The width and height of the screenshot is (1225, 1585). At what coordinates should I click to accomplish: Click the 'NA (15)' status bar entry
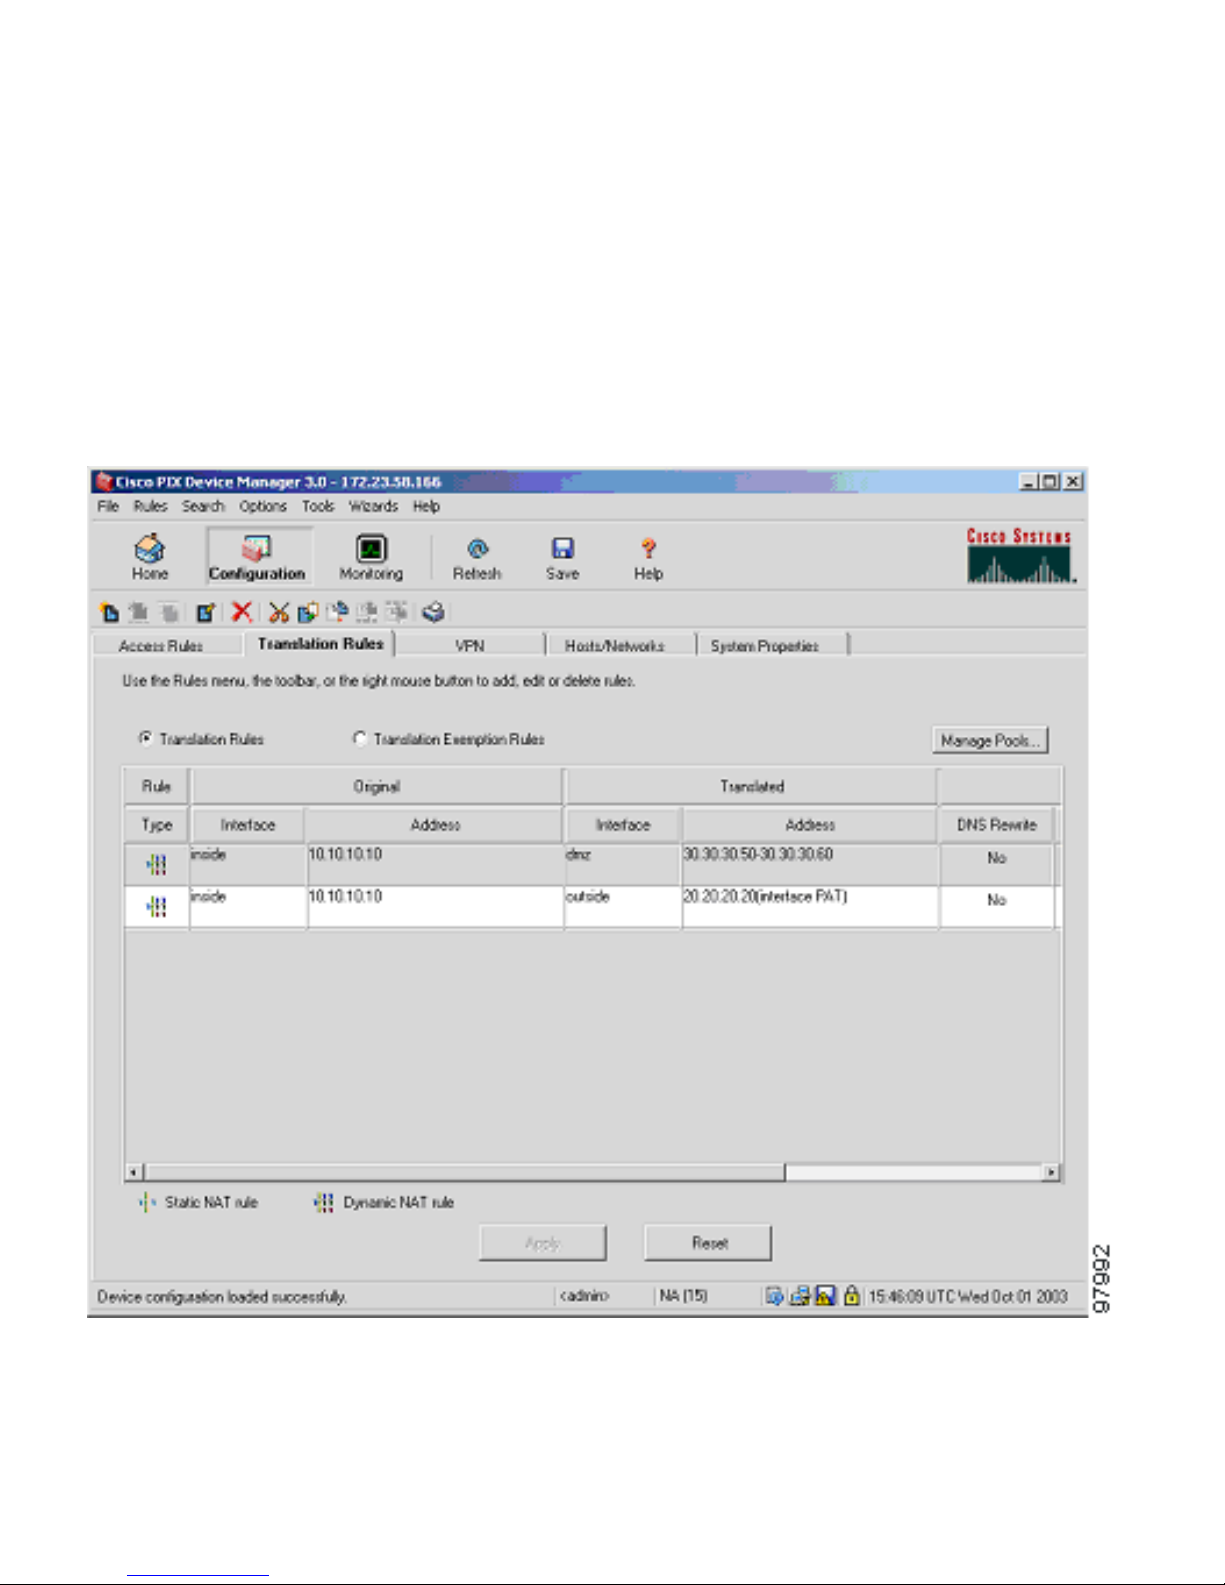[x=683, y=1296]
